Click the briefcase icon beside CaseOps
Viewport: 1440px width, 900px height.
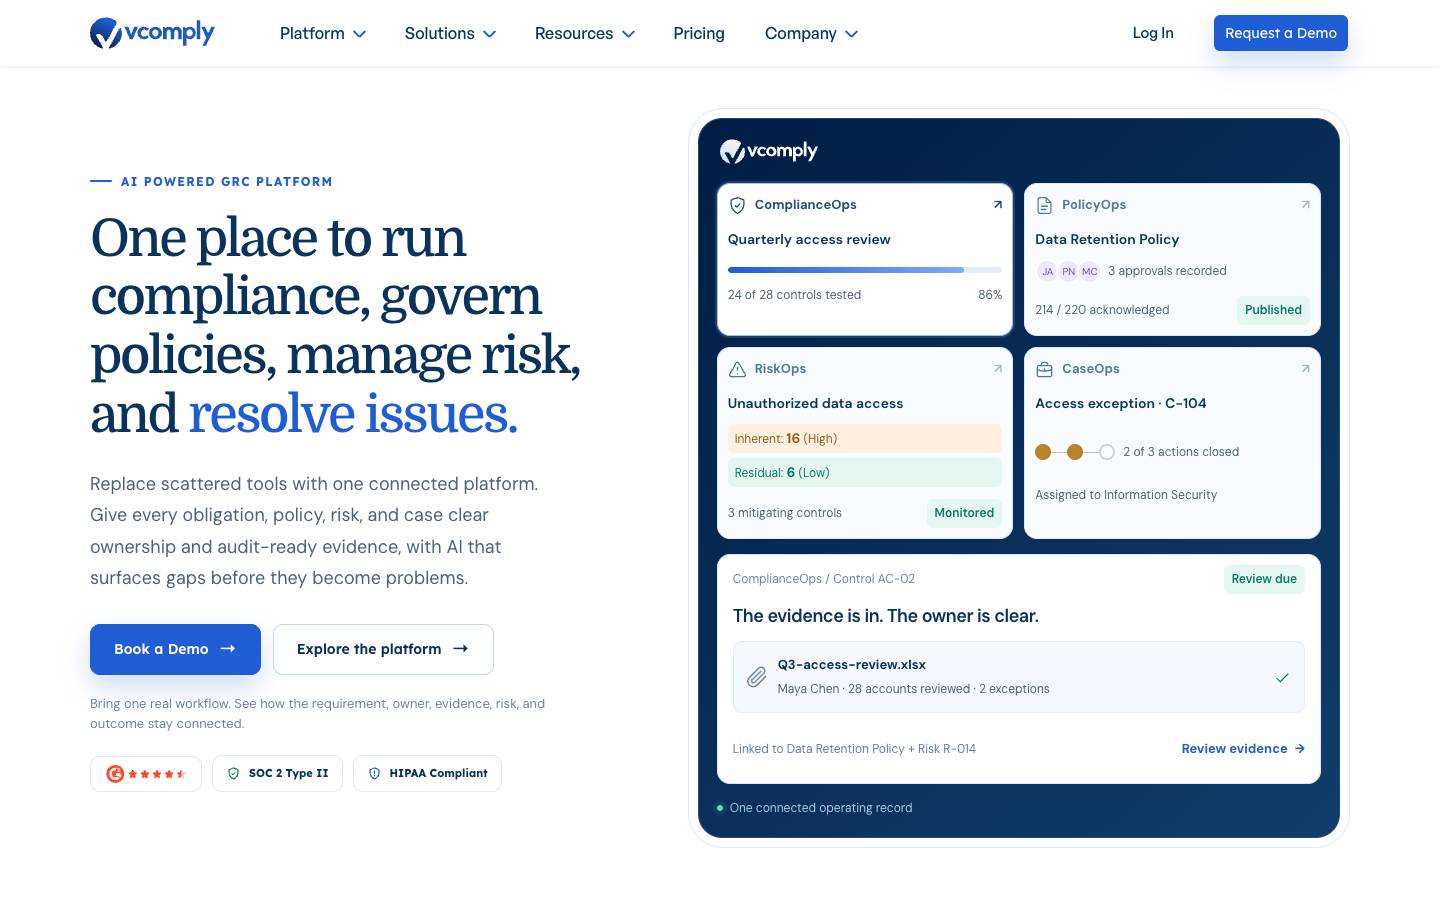1044,369
